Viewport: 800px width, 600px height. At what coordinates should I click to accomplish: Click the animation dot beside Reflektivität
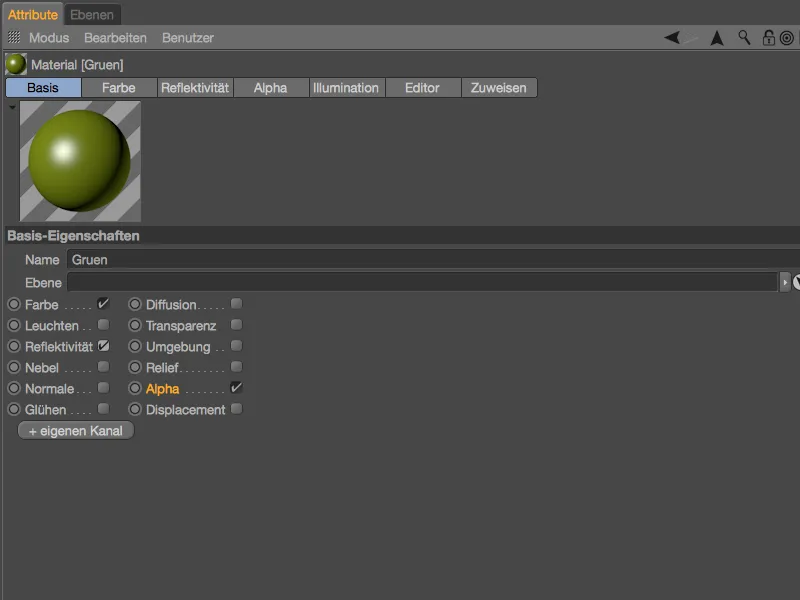[14, 346]
